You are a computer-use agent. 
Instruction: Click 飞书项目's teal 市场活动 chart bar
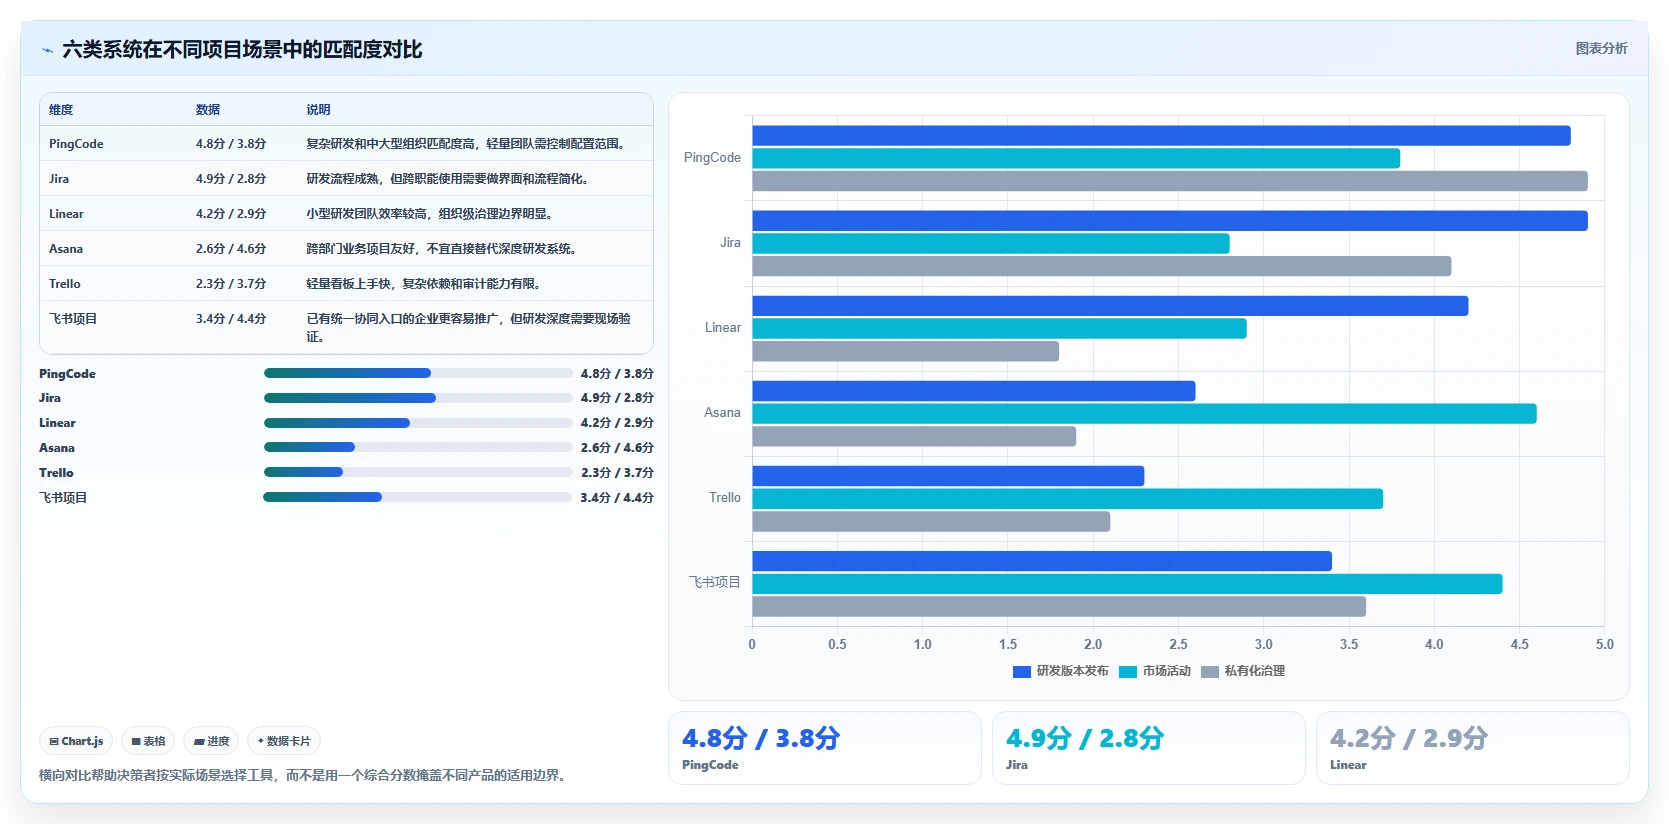pos(1127,584)
